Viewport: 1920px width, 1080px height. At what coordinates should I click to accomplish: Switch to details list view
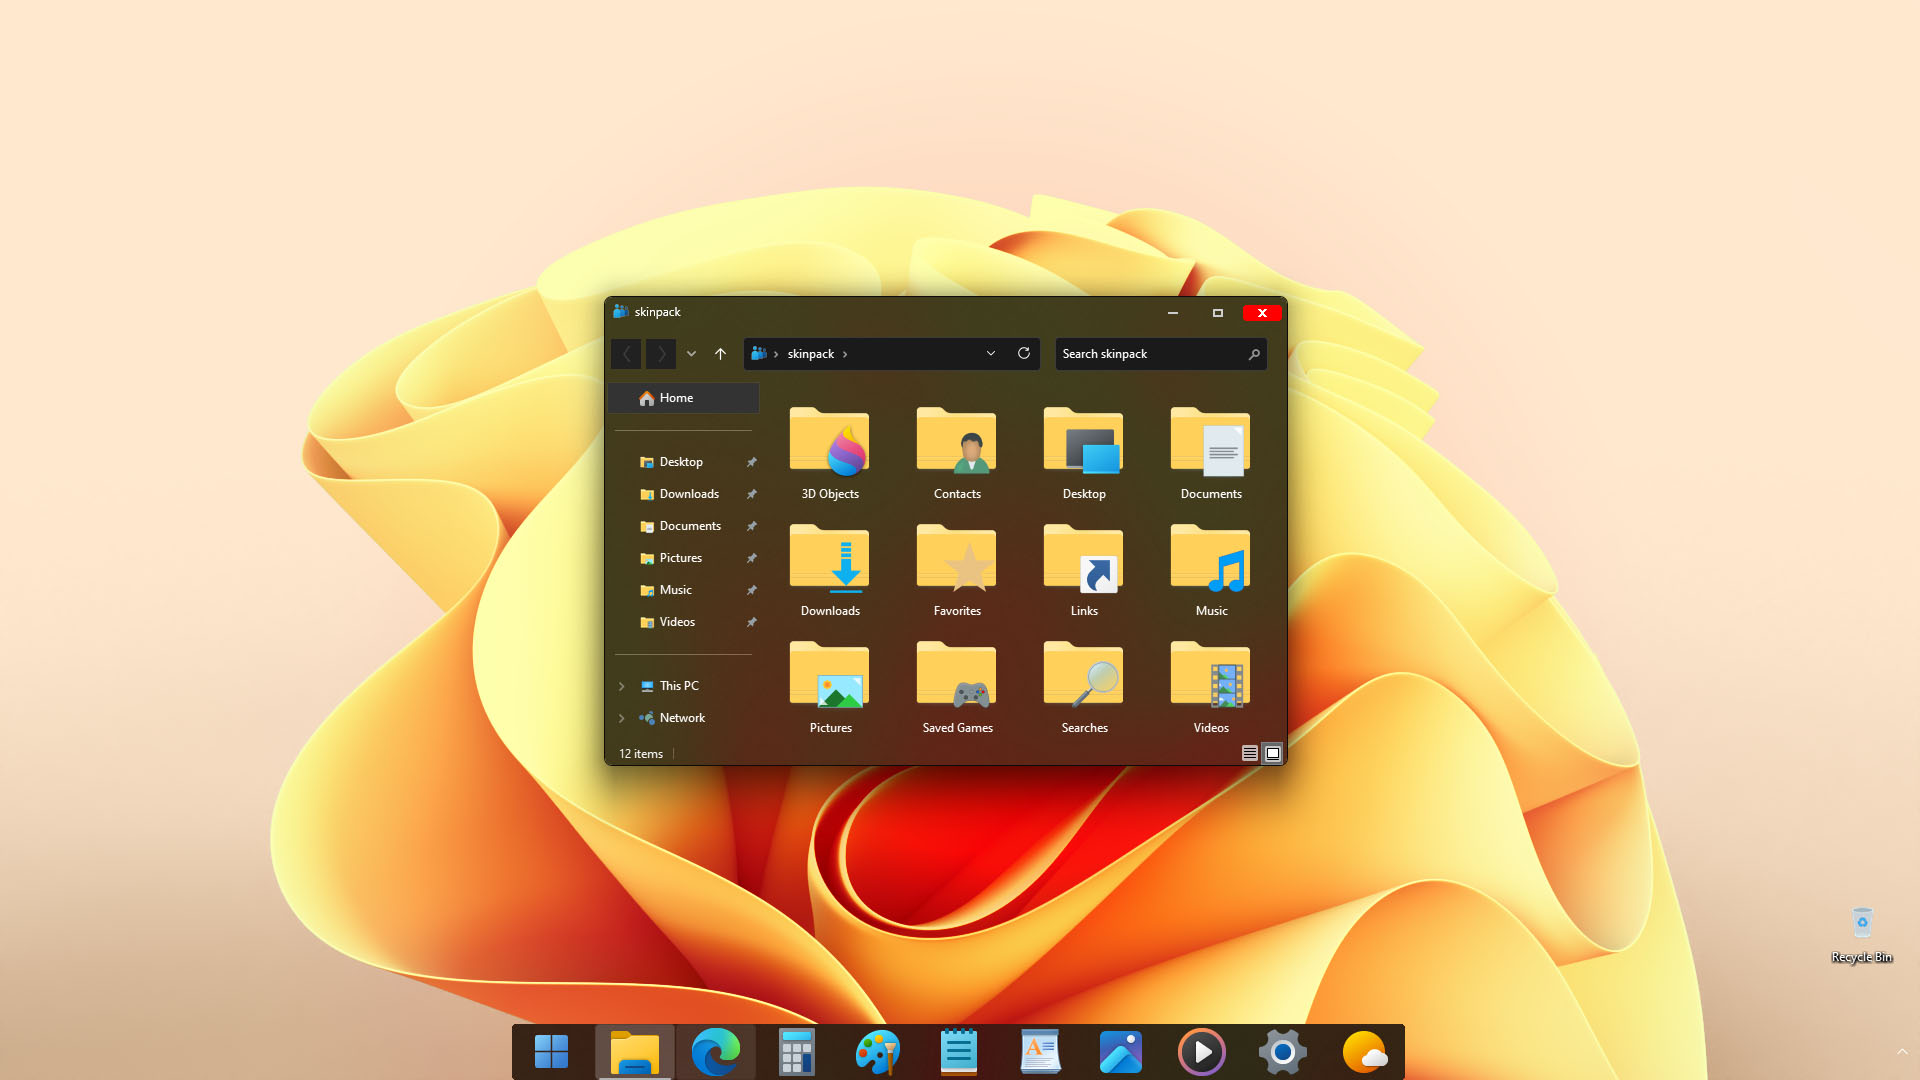[1249, 753]
